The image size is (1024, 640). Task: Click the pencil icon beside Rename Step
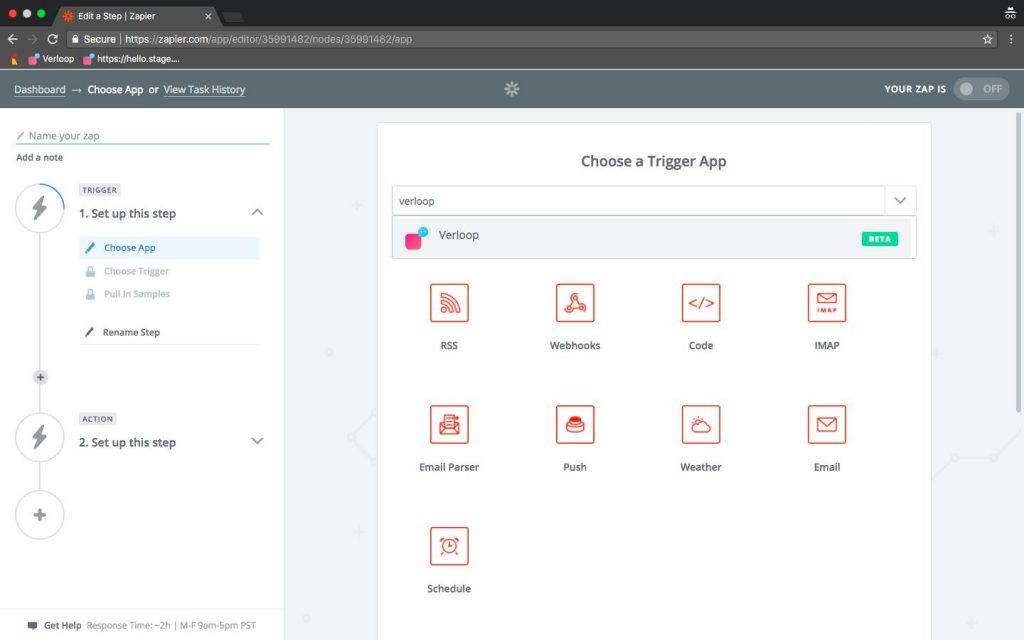tap(89, 332)
